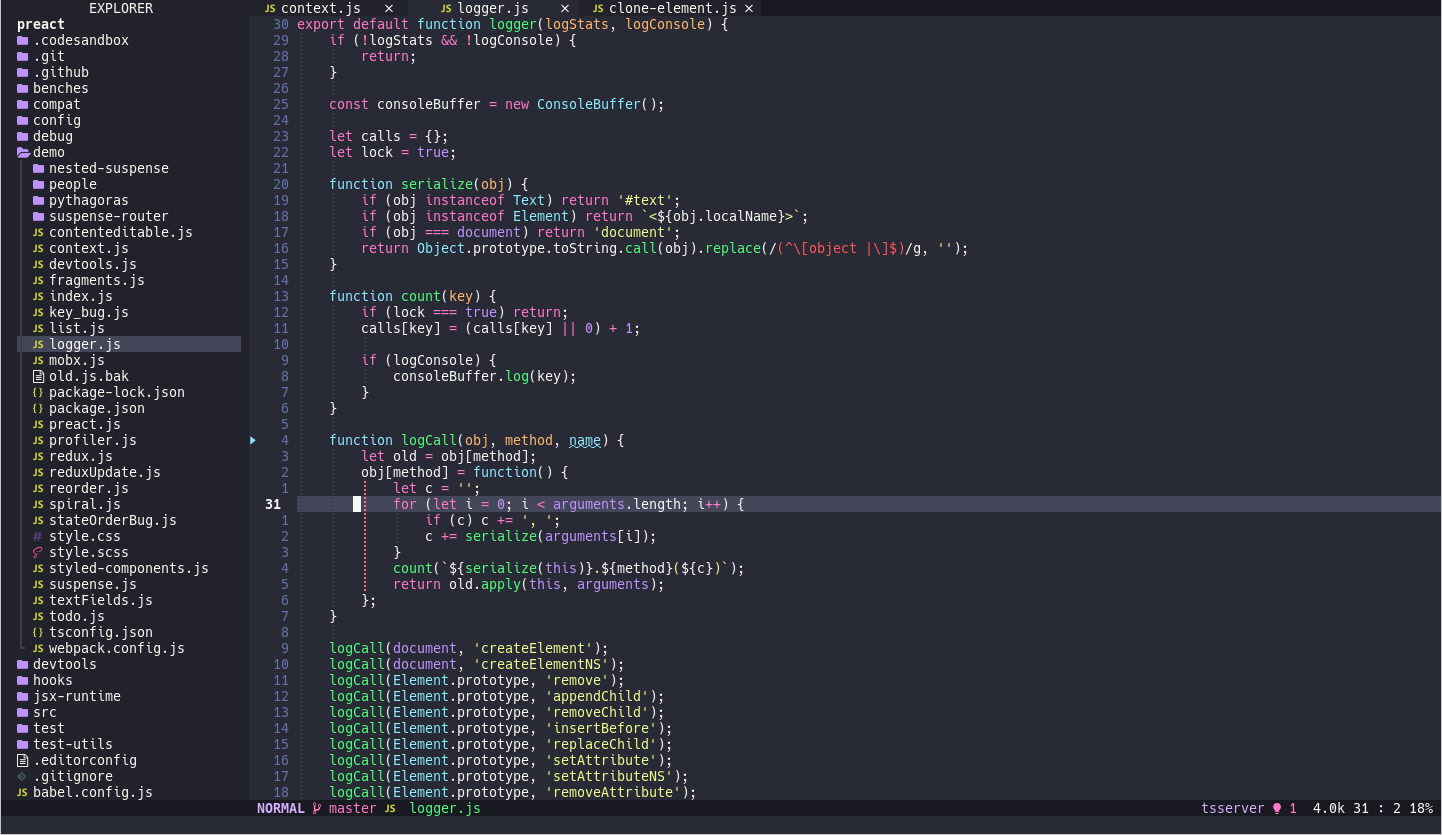Open reduxUpdate.js in the explorer
Screen dimensions: 1442x835
pos(105,472)
